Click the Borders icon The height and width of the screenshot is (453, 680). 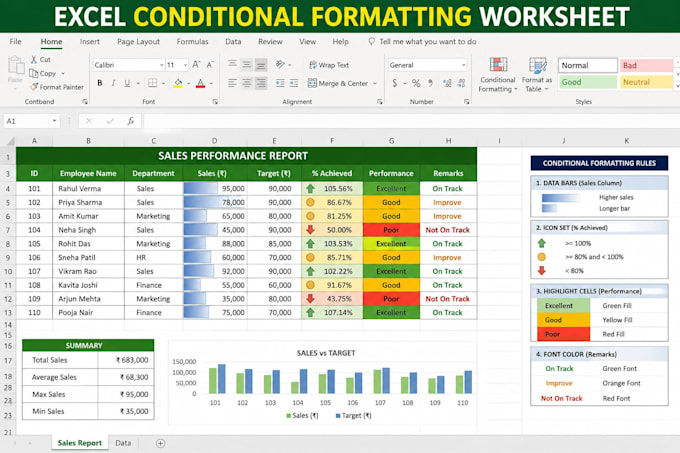pos(153,83)
